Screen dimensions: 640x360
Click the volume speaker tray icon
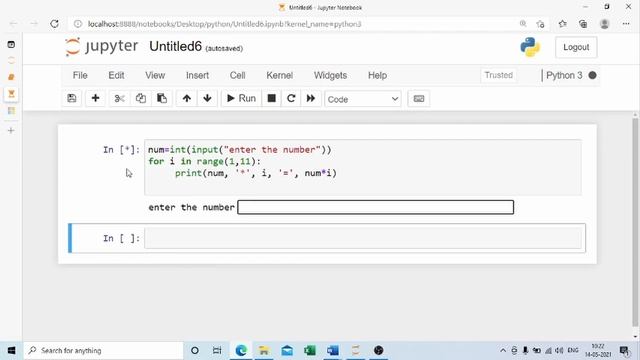[559, 350]
